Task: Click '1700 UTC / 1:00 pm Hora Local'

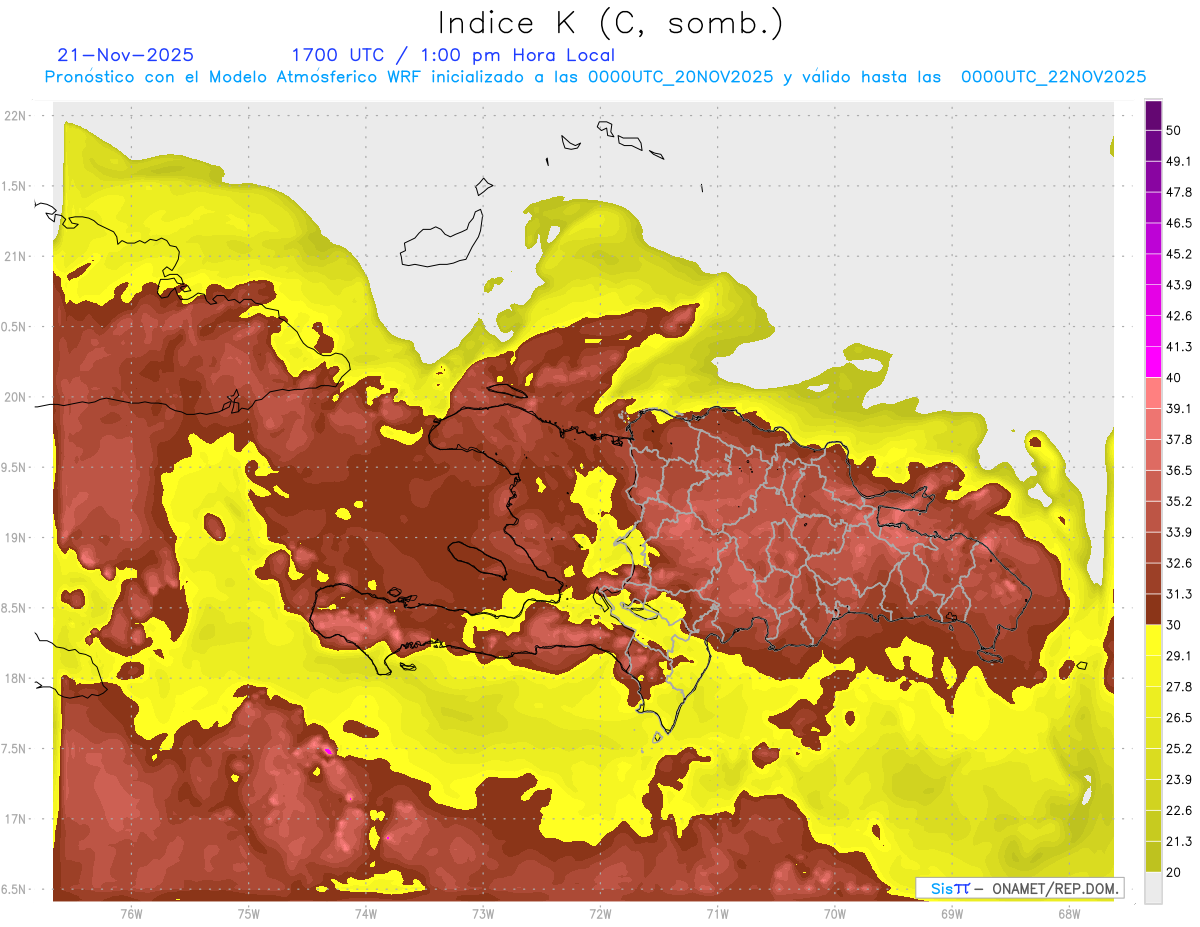Action: [453, 55]
